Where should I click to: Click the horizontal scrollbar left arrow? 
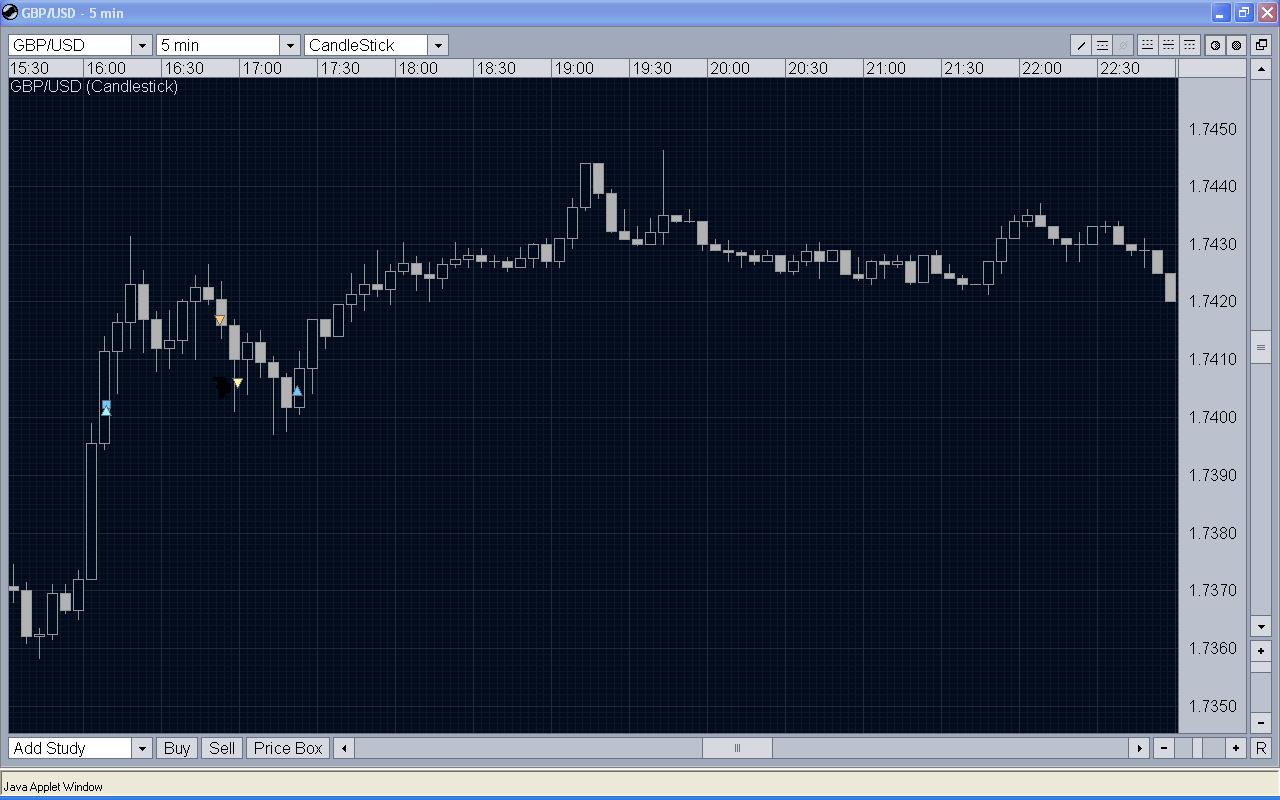pos(344,748)
